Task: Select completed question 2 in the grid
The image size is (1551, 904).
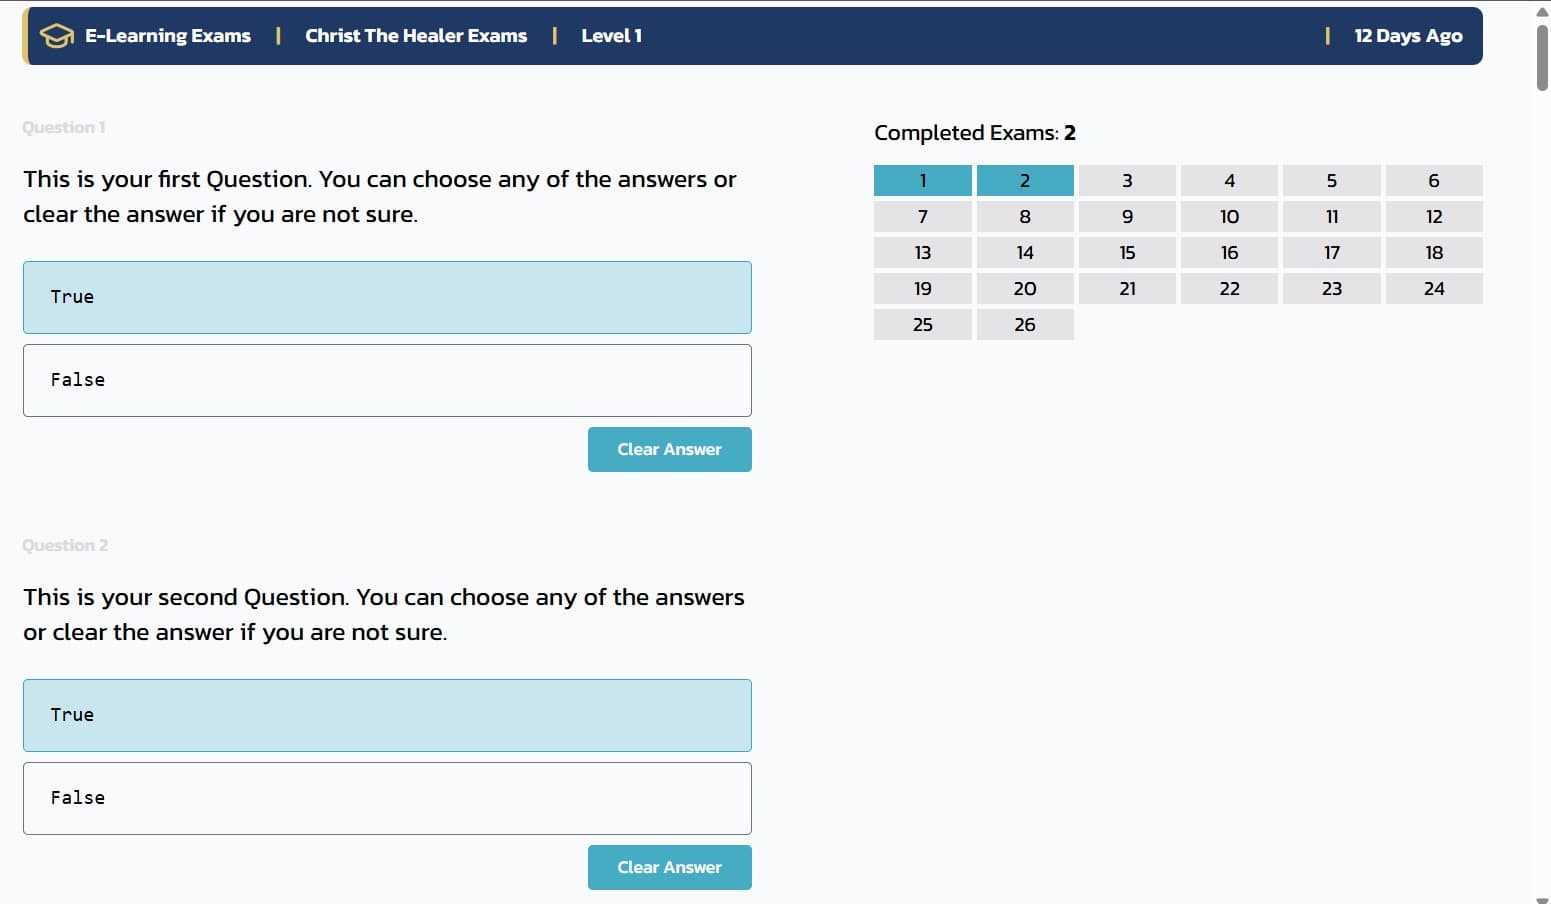Action: [1024, 180]
